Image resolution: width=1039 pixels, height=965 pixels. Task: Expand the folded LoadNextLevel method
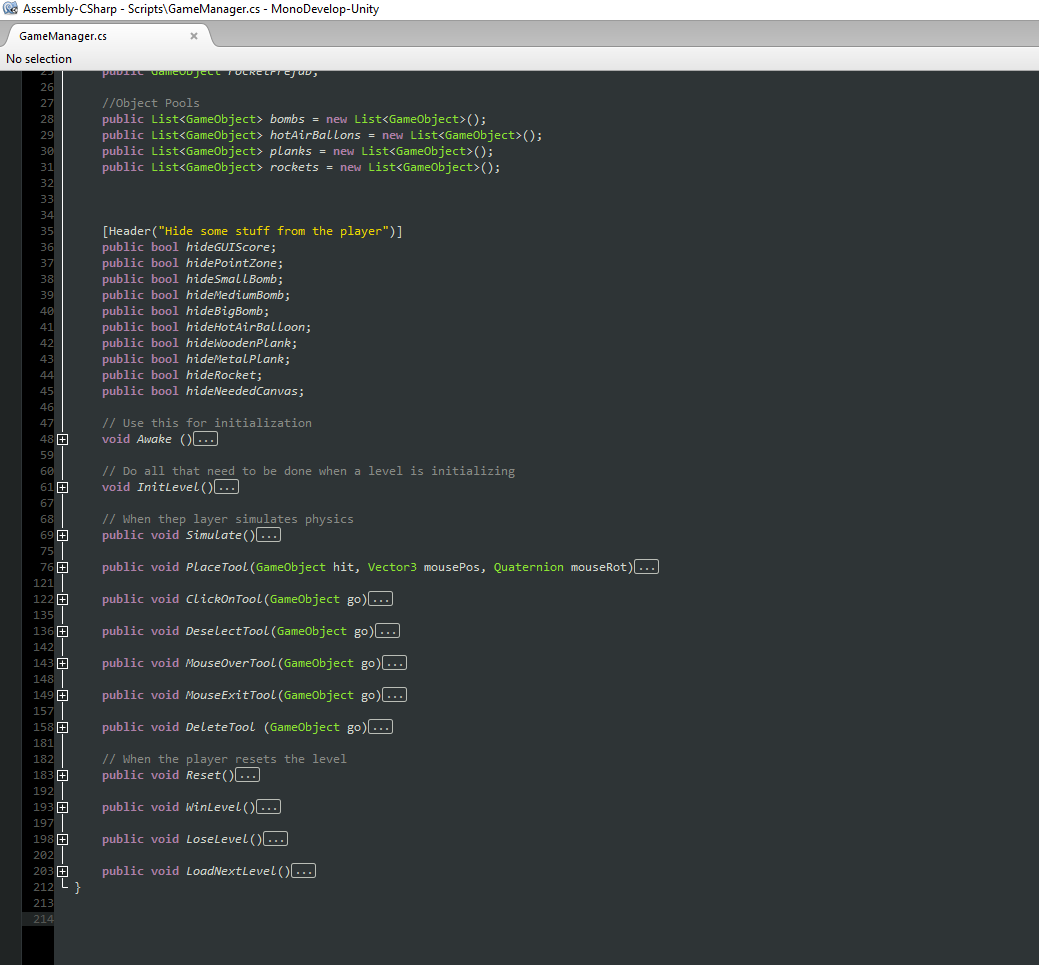click(x=62, y=872)
